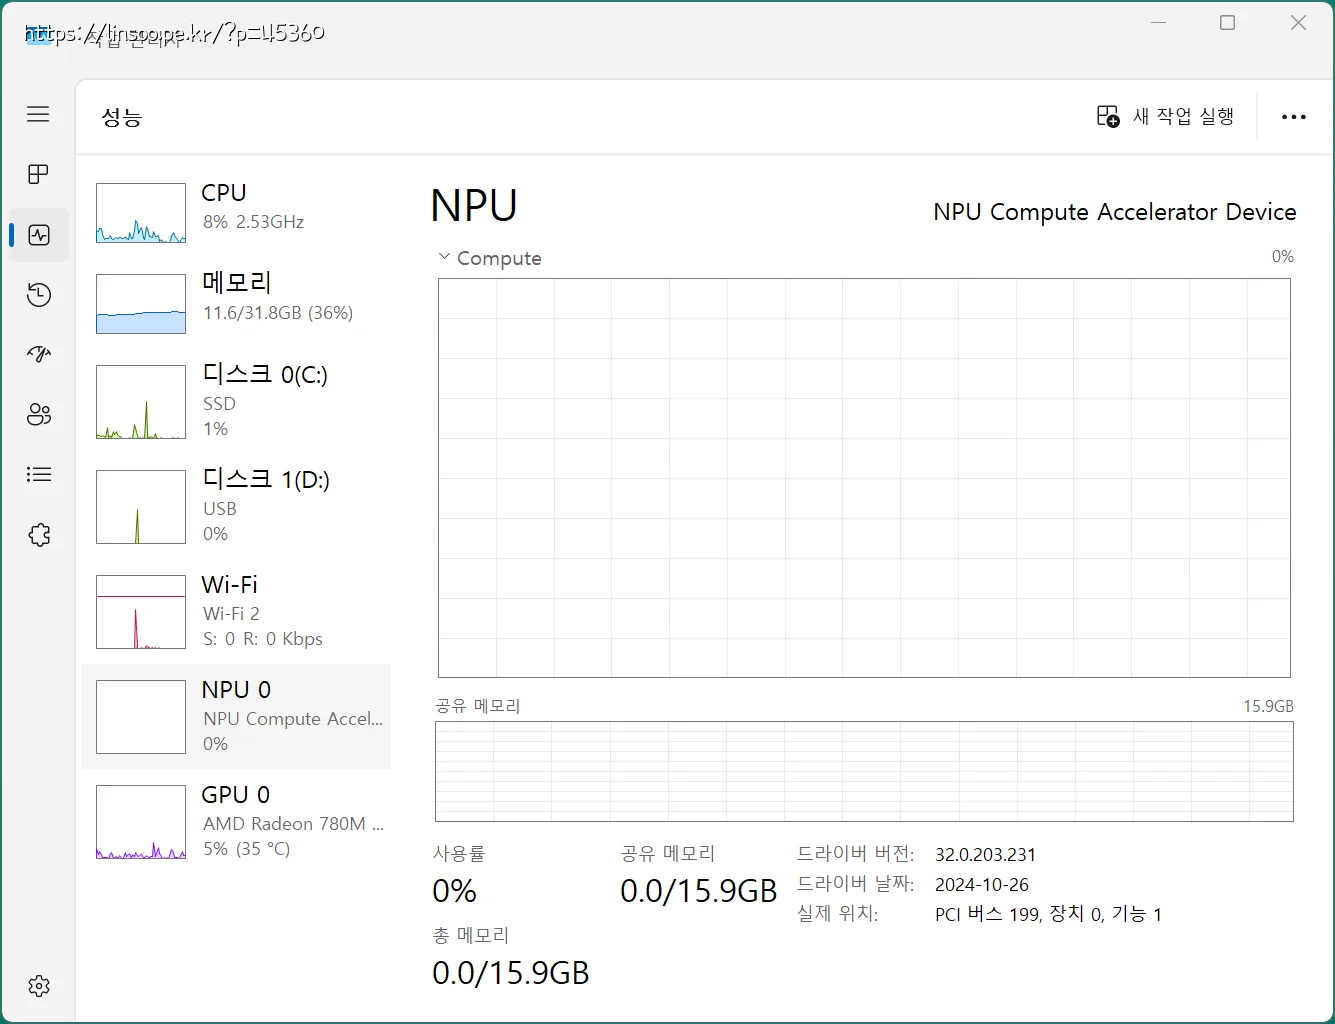Select the Performance page icon
Screen dimensions: 1335x1024
click(x=39, y=235)
